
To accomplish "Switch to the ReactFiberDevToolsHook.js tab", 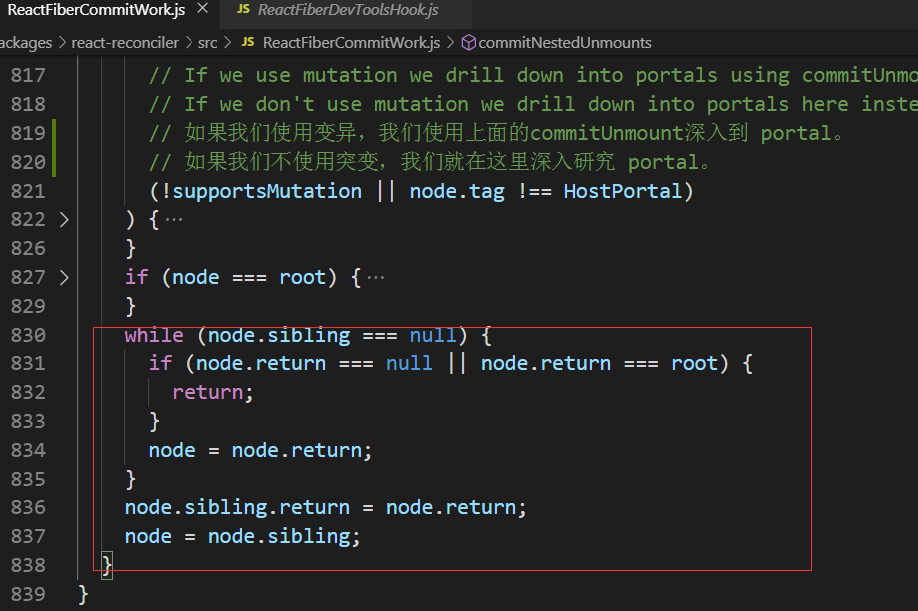I will [347, 11].
